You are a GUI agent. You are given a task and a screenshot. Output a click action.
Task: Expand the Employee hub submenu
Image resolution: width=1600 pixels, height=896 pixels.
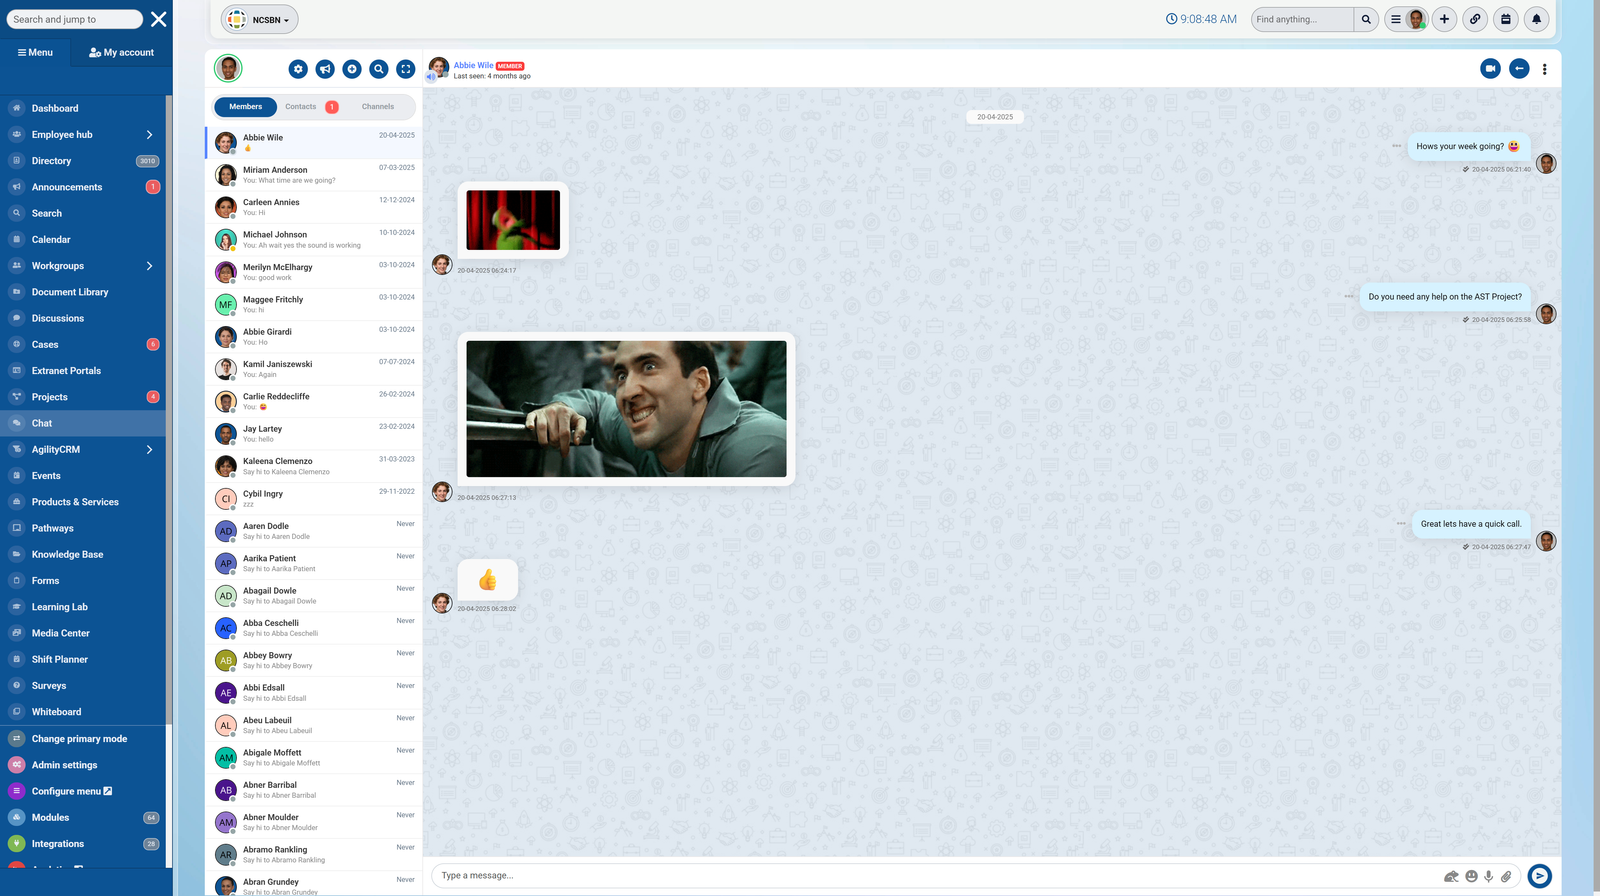(x=149, y=135)
